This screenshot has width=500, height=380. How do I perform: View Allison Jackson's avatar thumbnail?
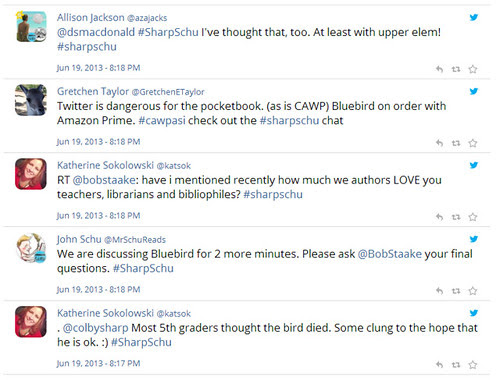click(31, 26)
